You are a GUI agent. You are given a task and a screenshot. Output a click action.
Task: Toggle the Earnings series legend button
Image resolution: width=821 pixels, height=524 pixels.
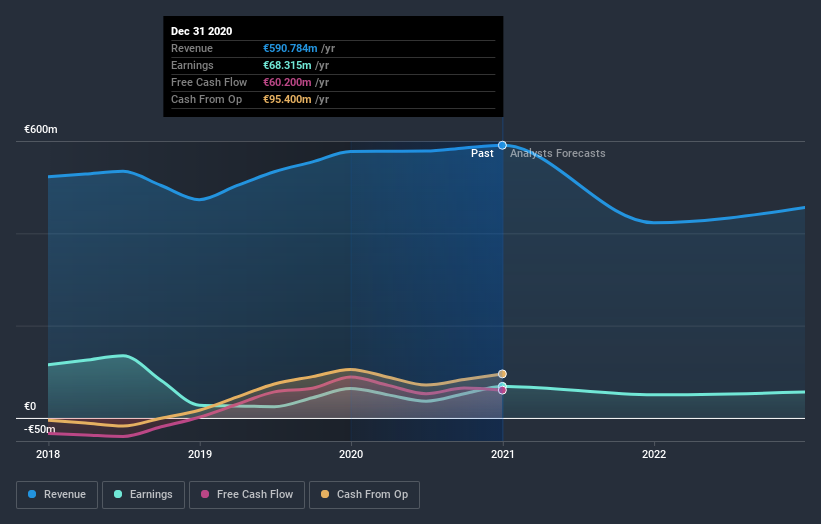pyautogui.click(x=143, y=495)
